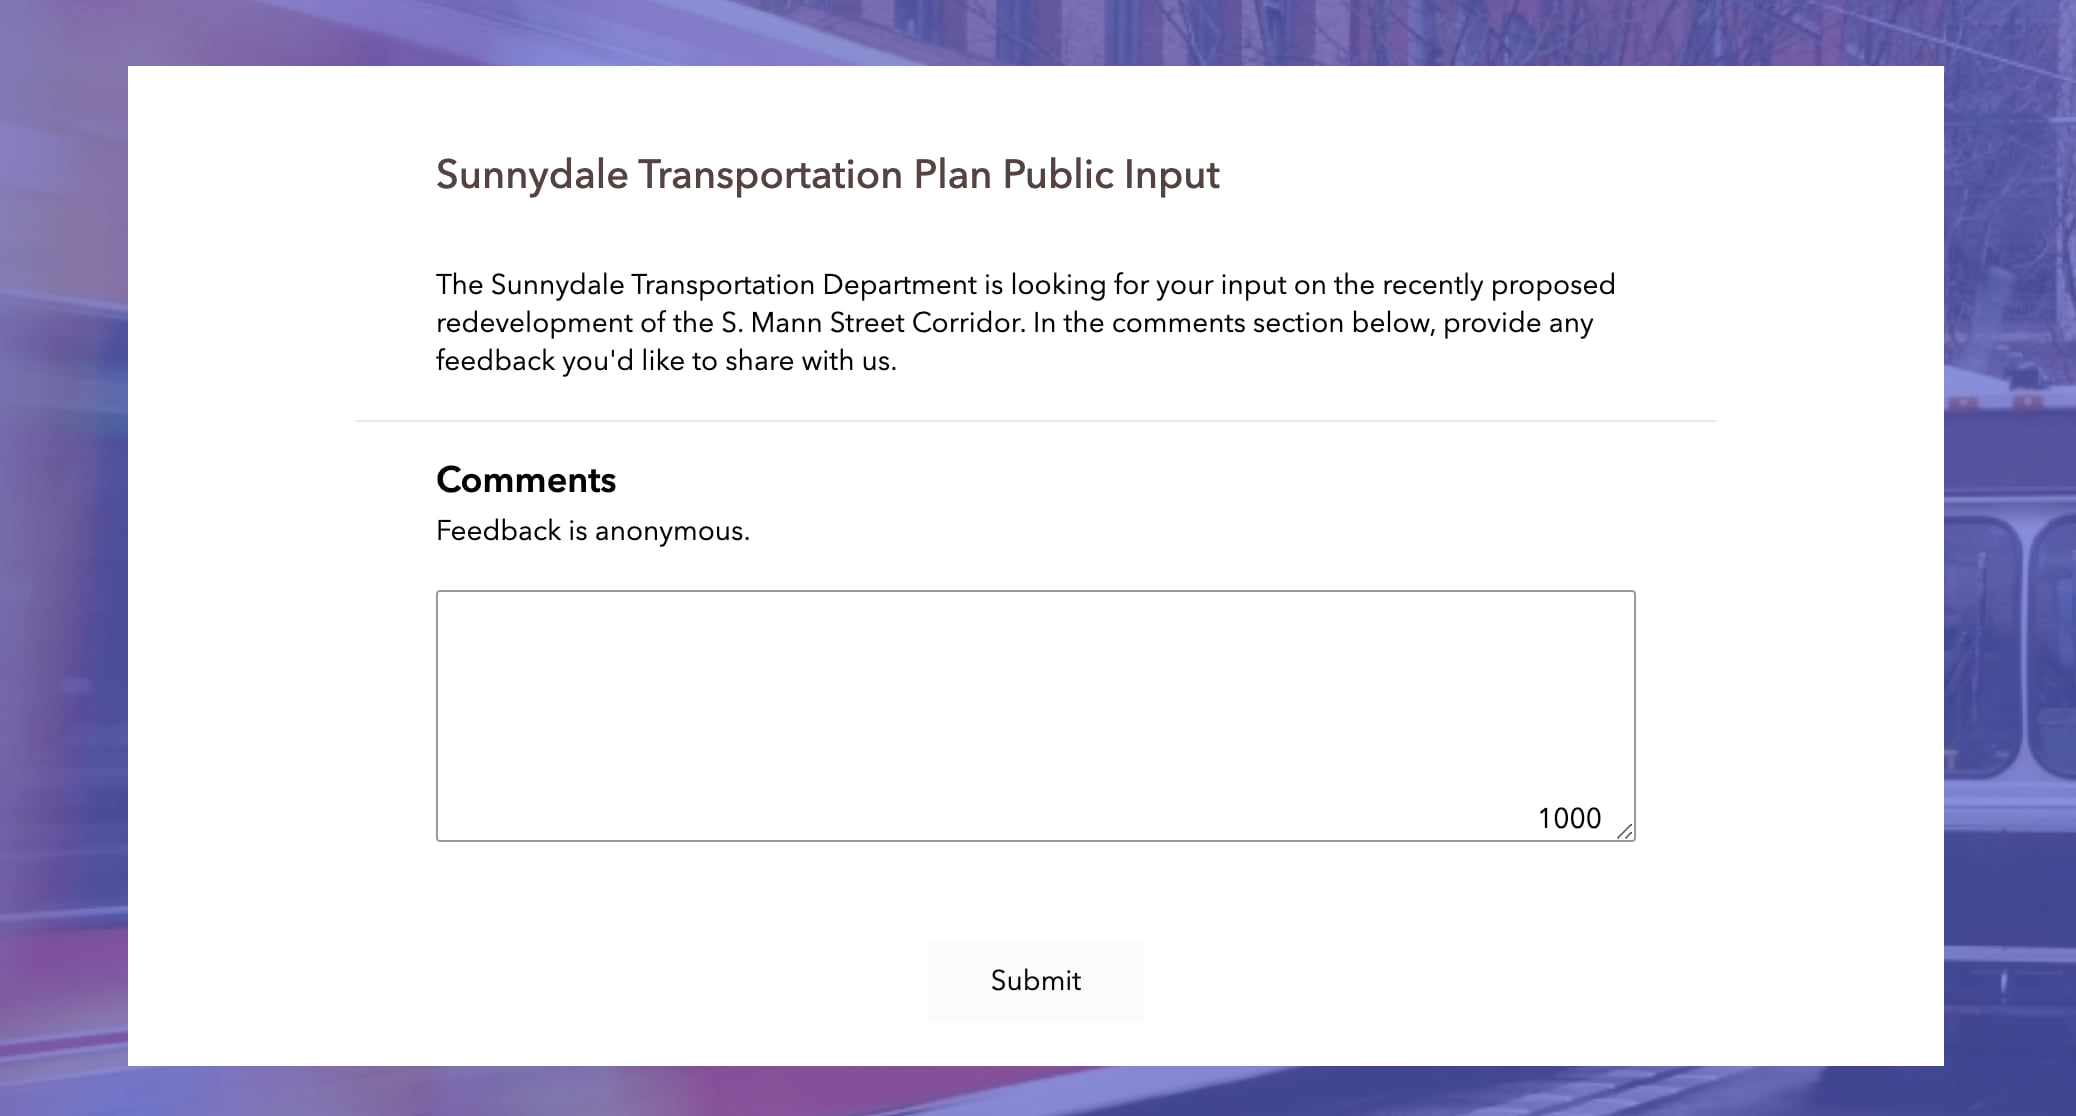
Task: Click the last description line about sharing feedback
Action: coord(666,361)
